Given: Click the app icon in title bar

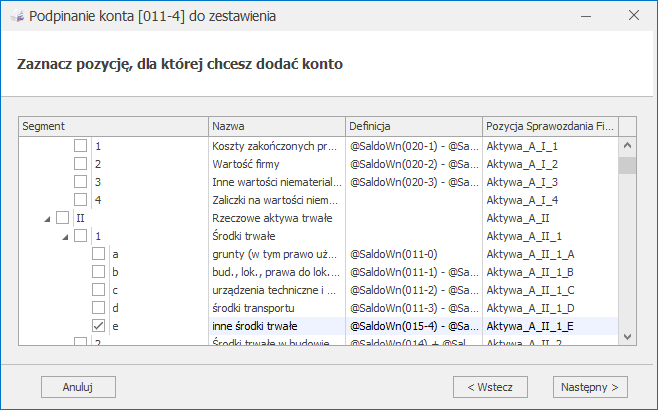Looking at the screenshot, I should 14,17.
